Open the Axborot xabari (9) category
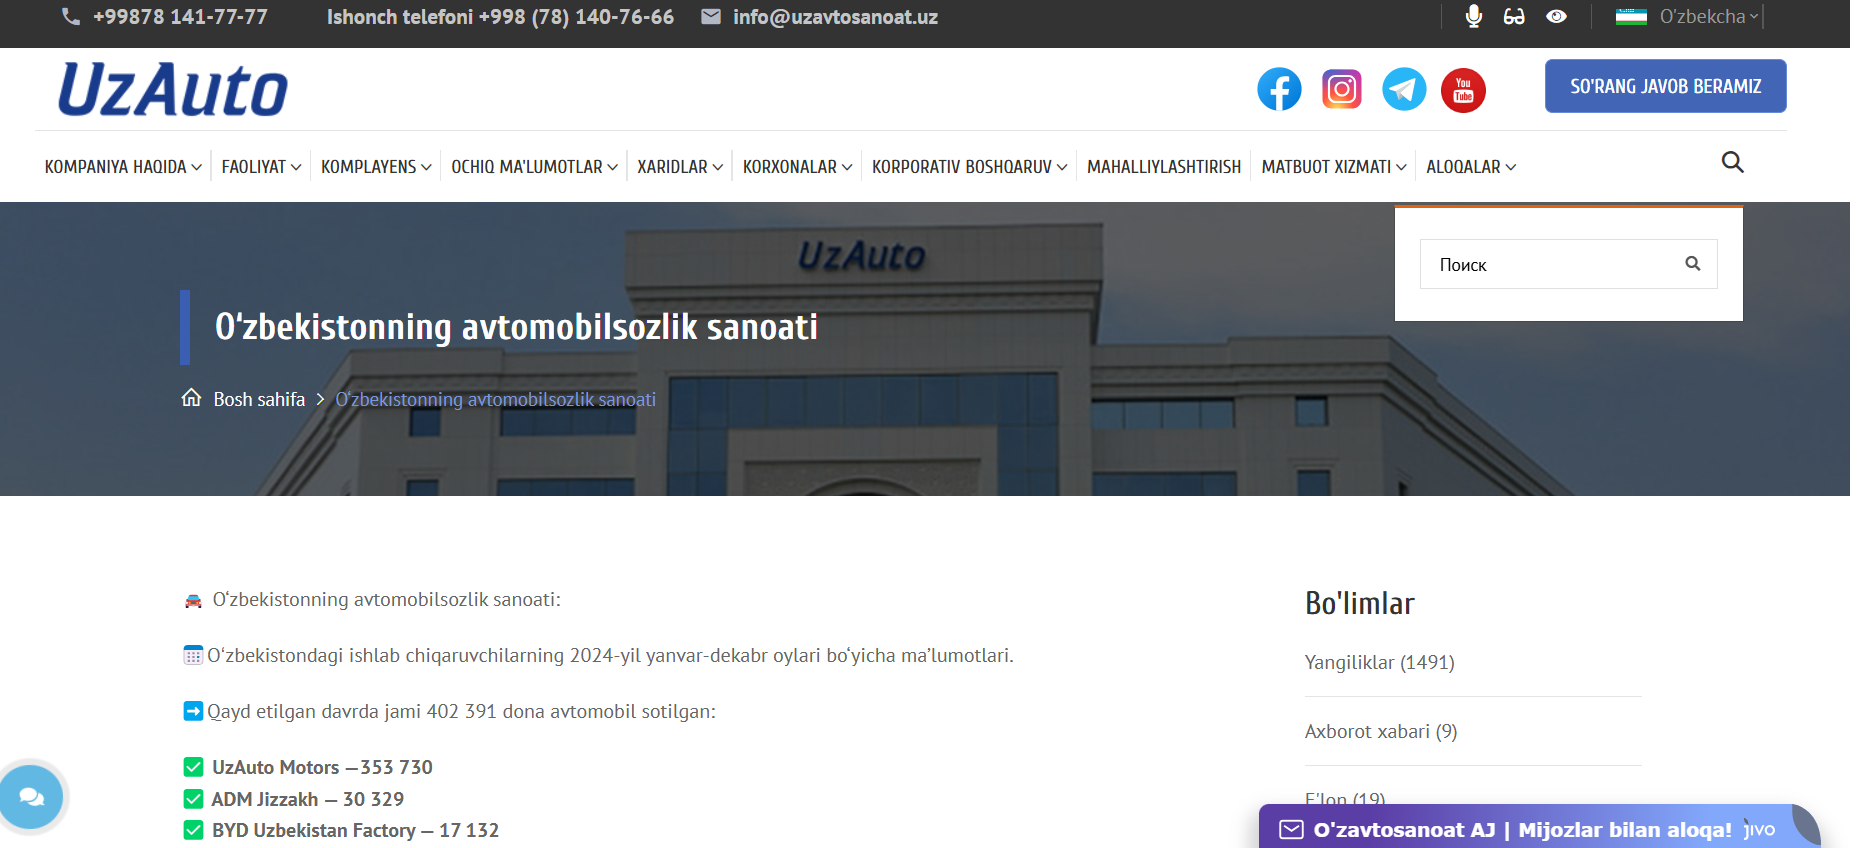Viewport: 1857px width, 848px height. coord(1381,731)
